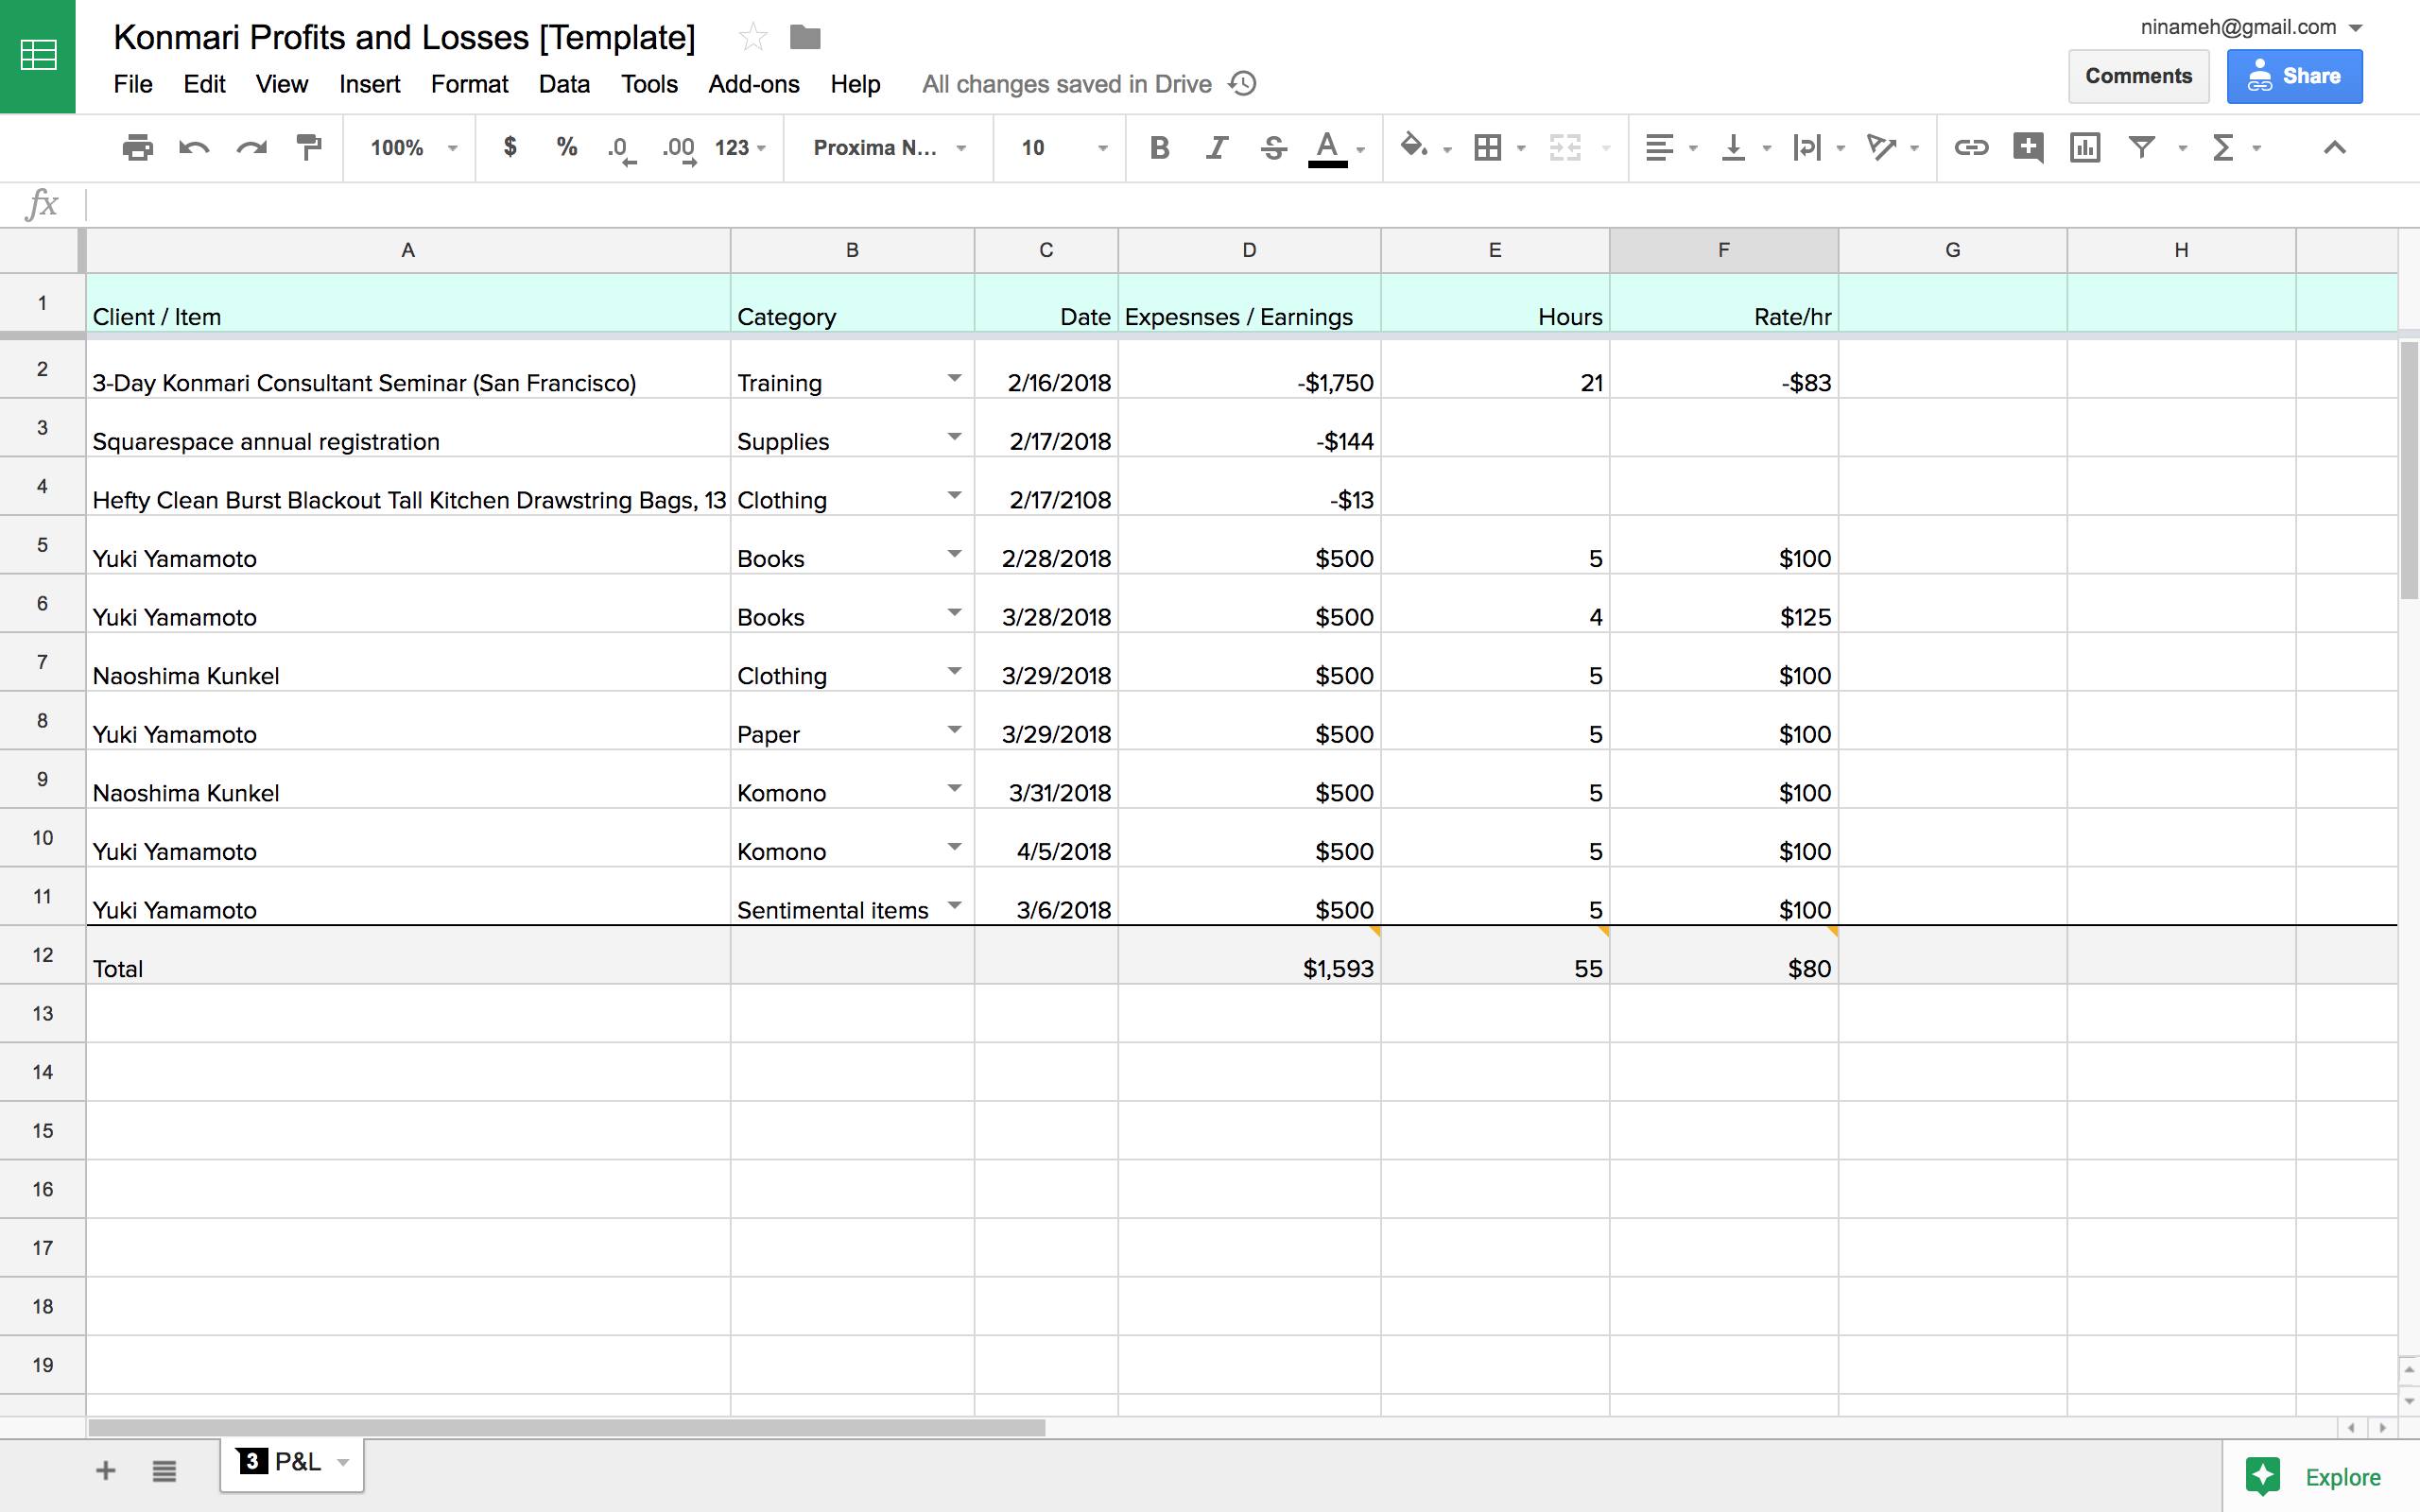Open version history clock icon
The width and height of the screenshot is (2420, 1512).
pos(1243,84)
